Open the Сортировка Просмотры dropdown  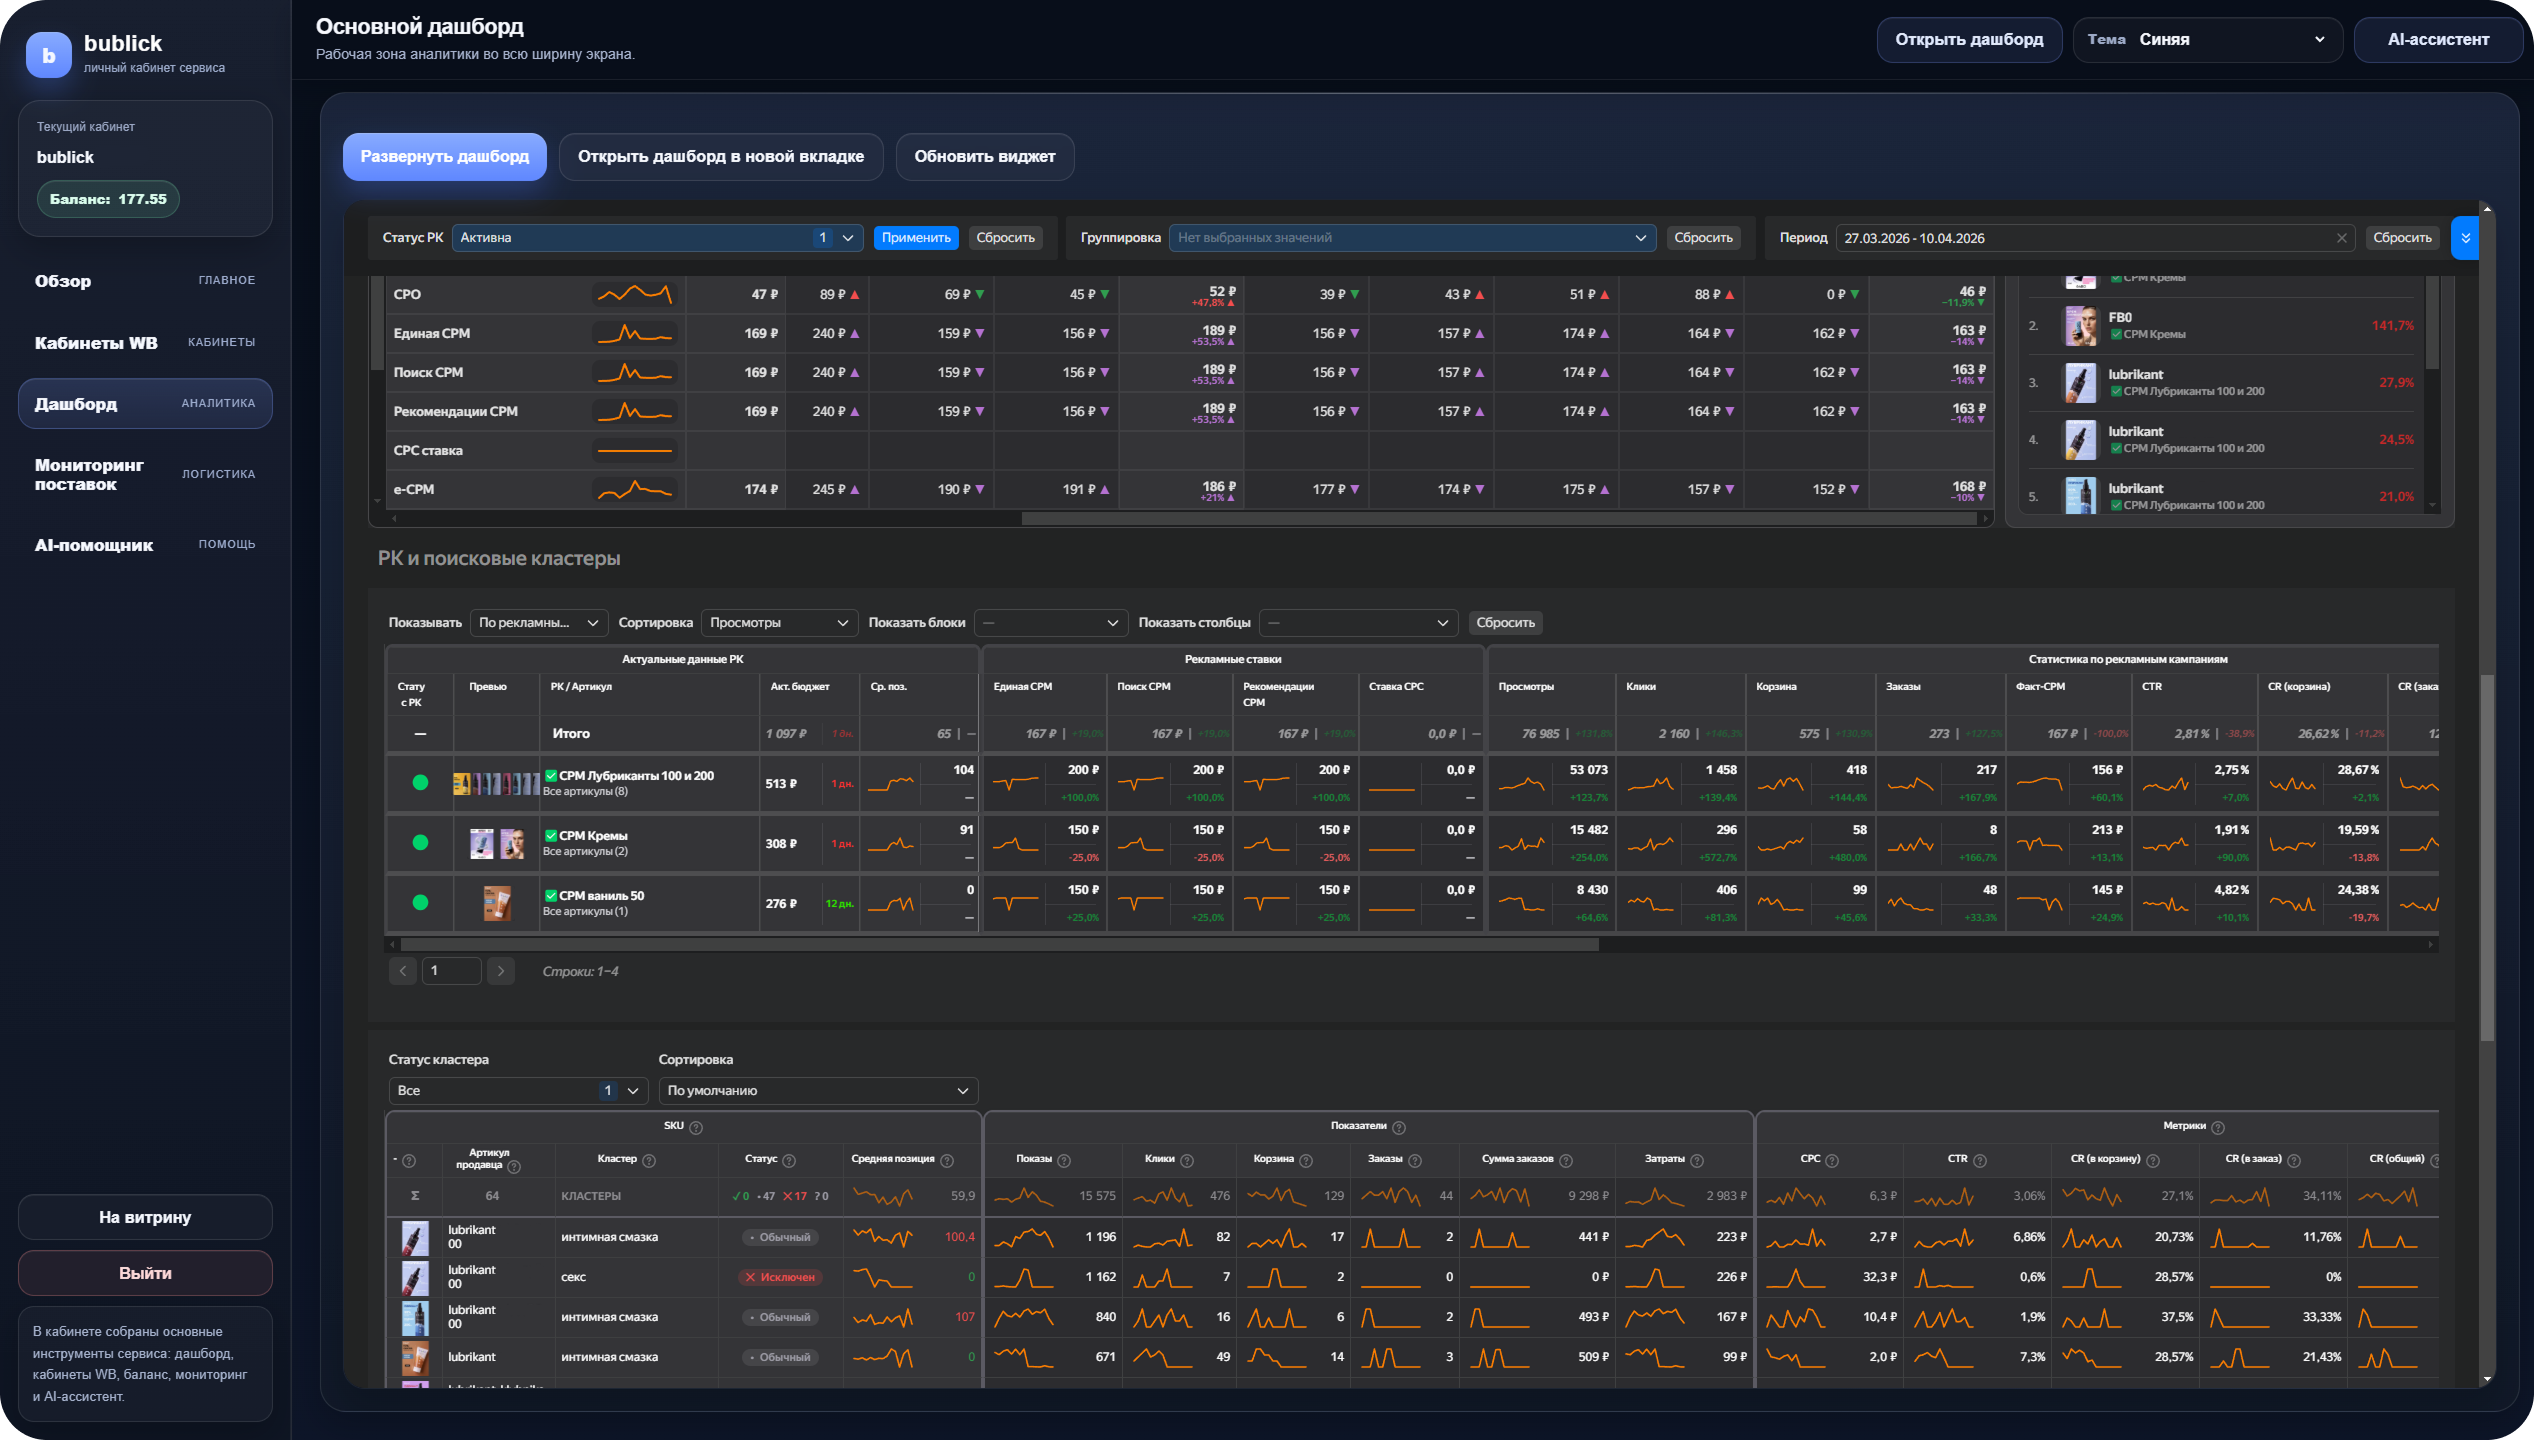pos(778,623)
